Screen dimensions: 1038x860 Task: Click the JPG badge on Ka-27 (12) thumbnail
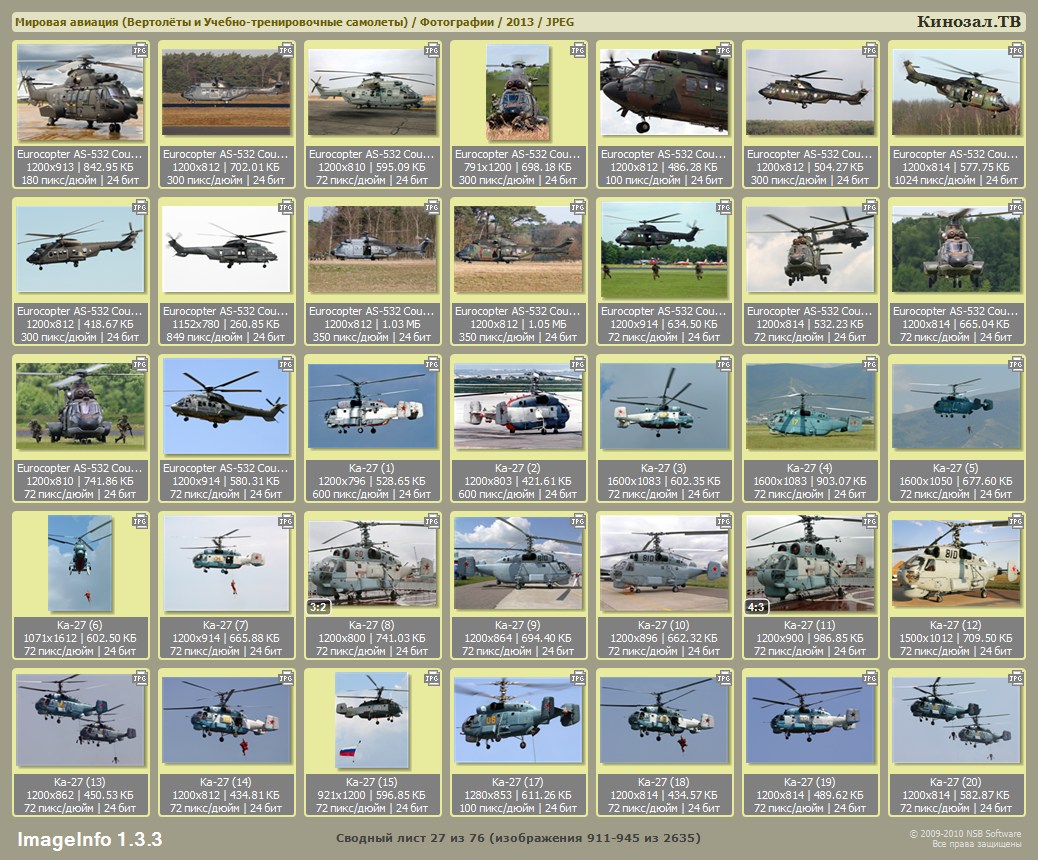coord(1015,521)
